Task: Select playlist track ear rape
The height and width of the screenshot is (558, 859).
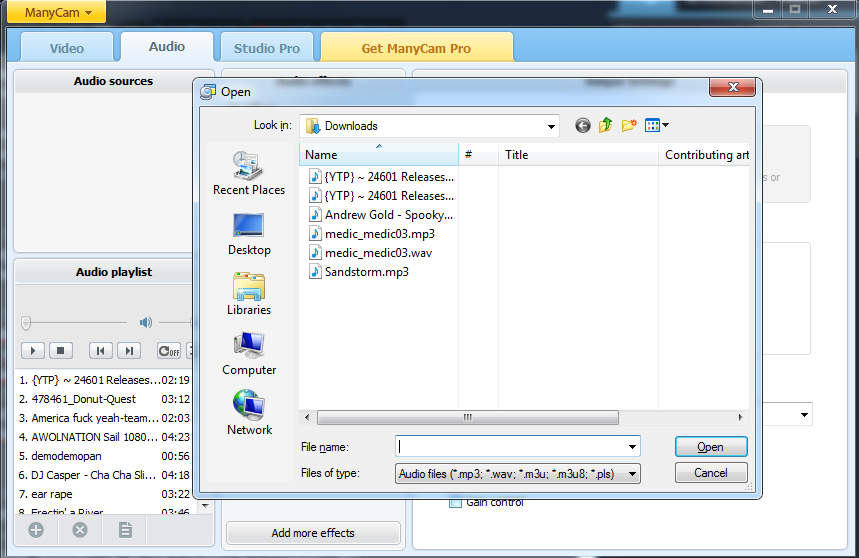Action: coord(104,494)
